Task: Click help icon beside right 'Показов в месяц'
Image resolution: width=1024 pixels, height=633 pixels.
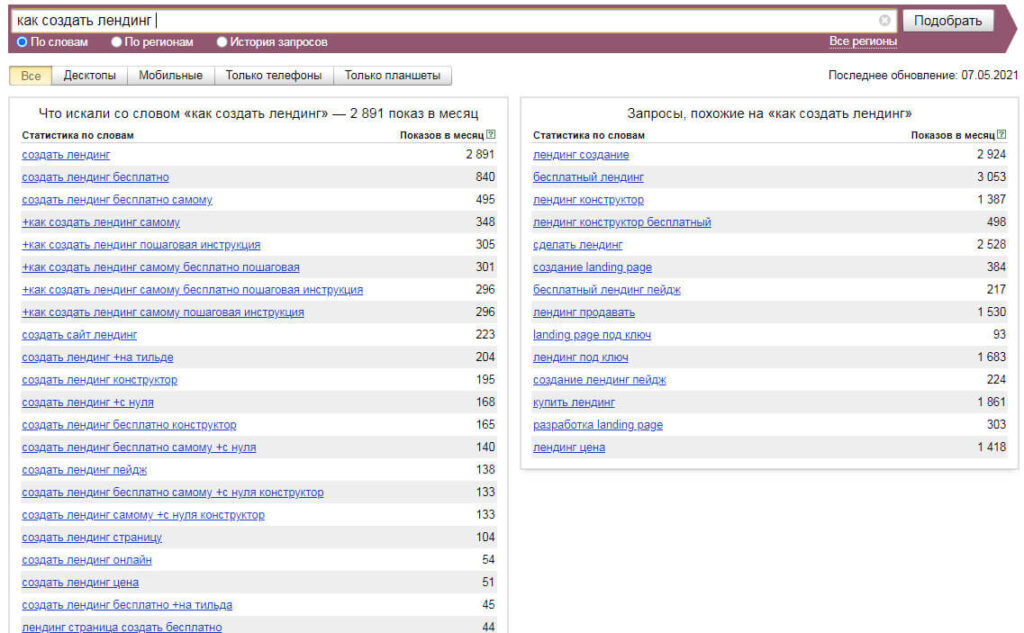Action: 1001,135
